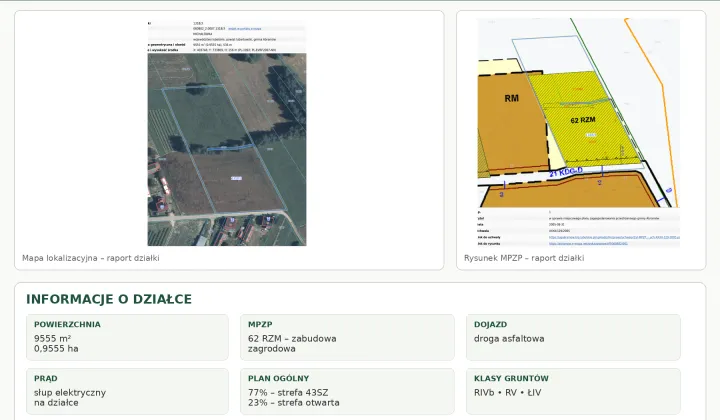Image resolution: width=720 pixels, height=420 pixels.
Task: Select the '62 RZM – zabudowa zagrodowa' text
Action: tap(292, 343)
